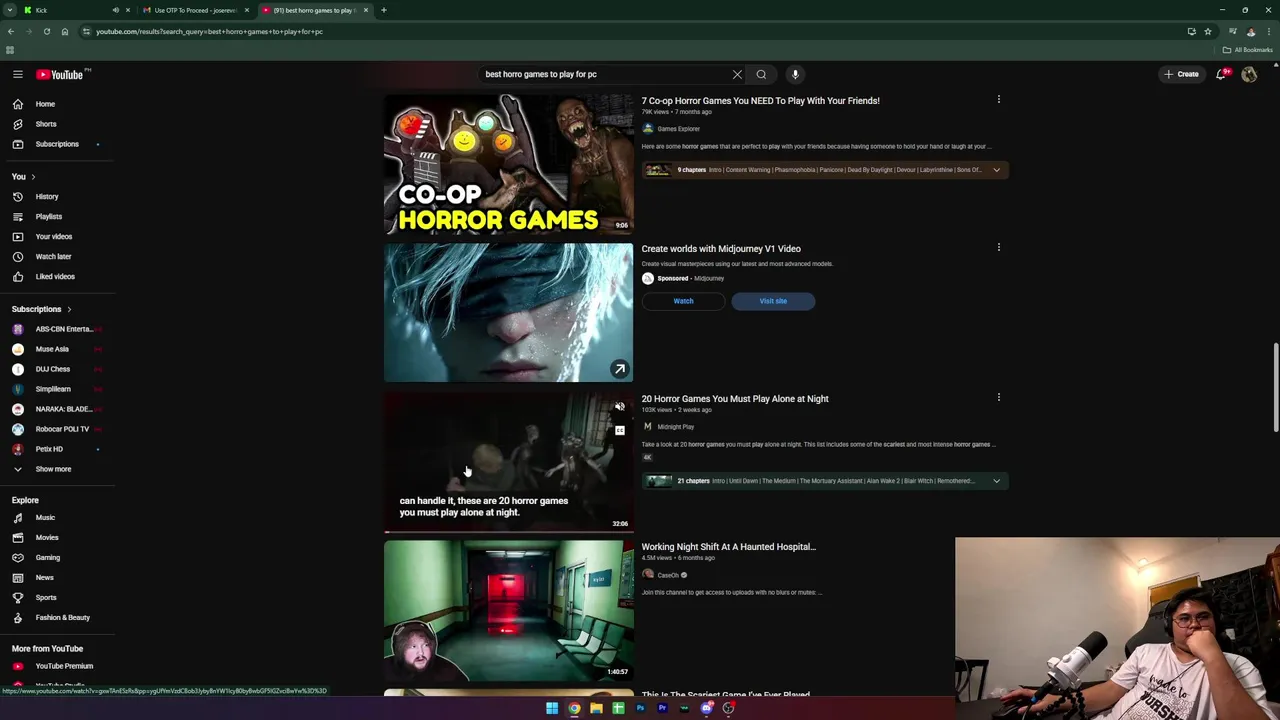This screenshot has width=1280, height=720.
Task: Click Watch on the Midjourney ad
Action: coord(683,301)
